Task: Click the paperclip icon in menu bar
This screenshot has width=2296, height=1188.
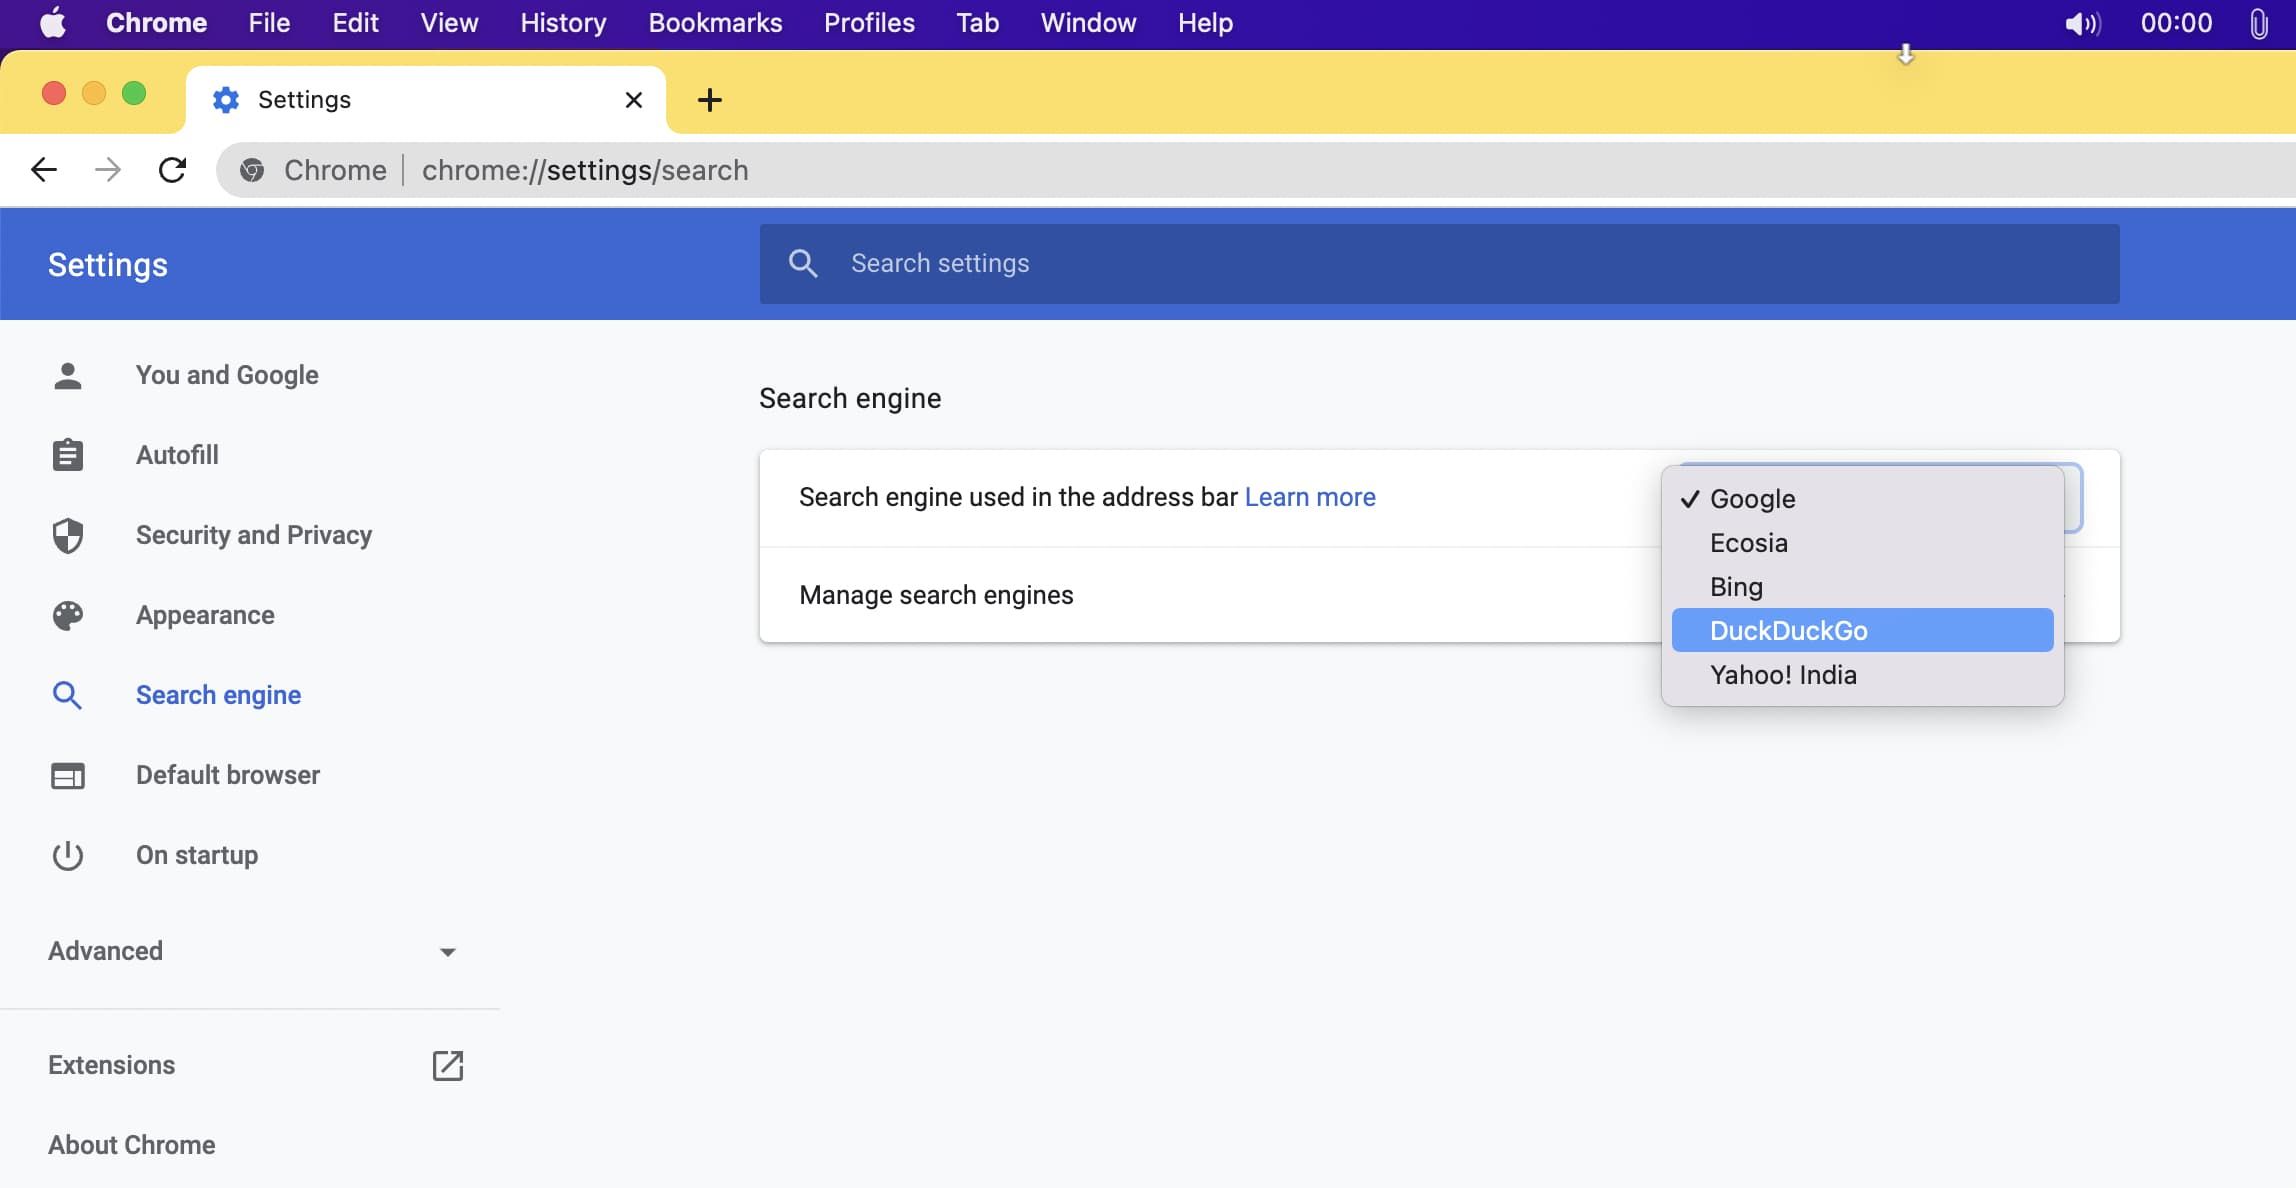Action: (2258, 23)
